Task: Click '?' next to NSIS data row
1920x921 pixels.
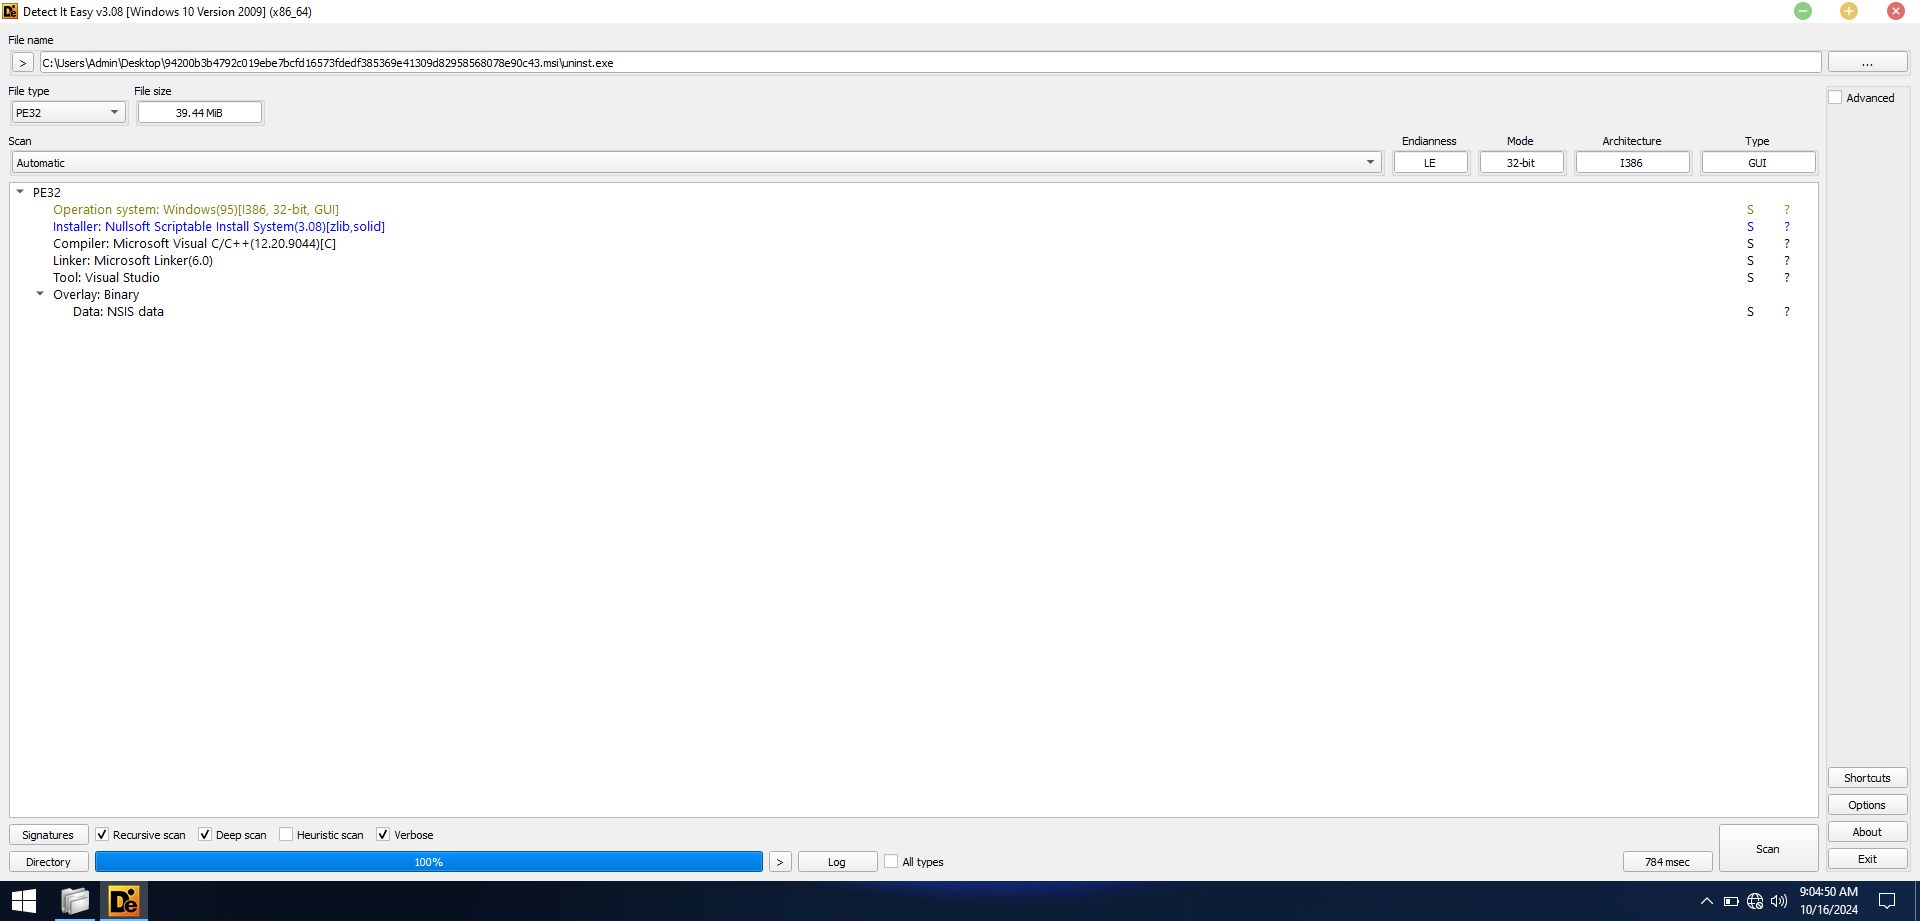Action: coord(1787,312)
